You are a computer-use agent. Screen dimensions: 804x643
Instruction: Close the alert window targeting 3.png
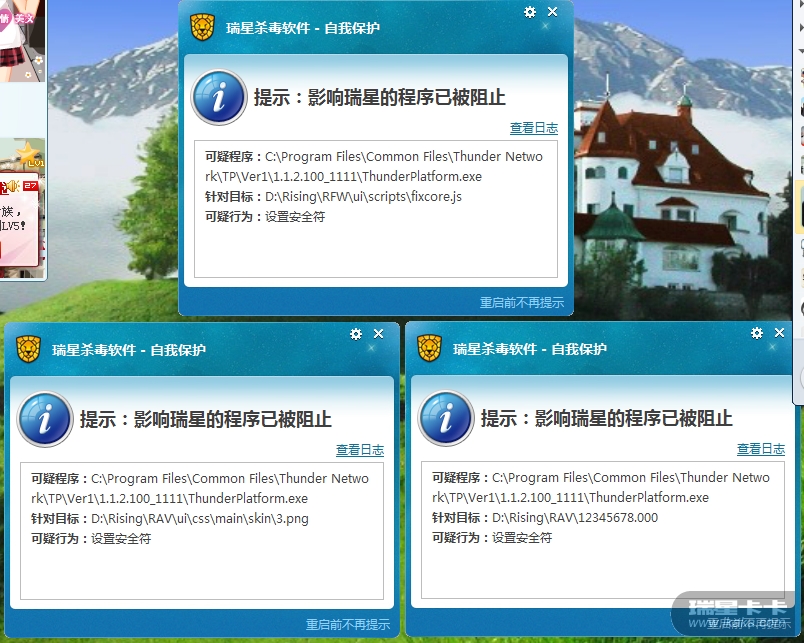378,334
